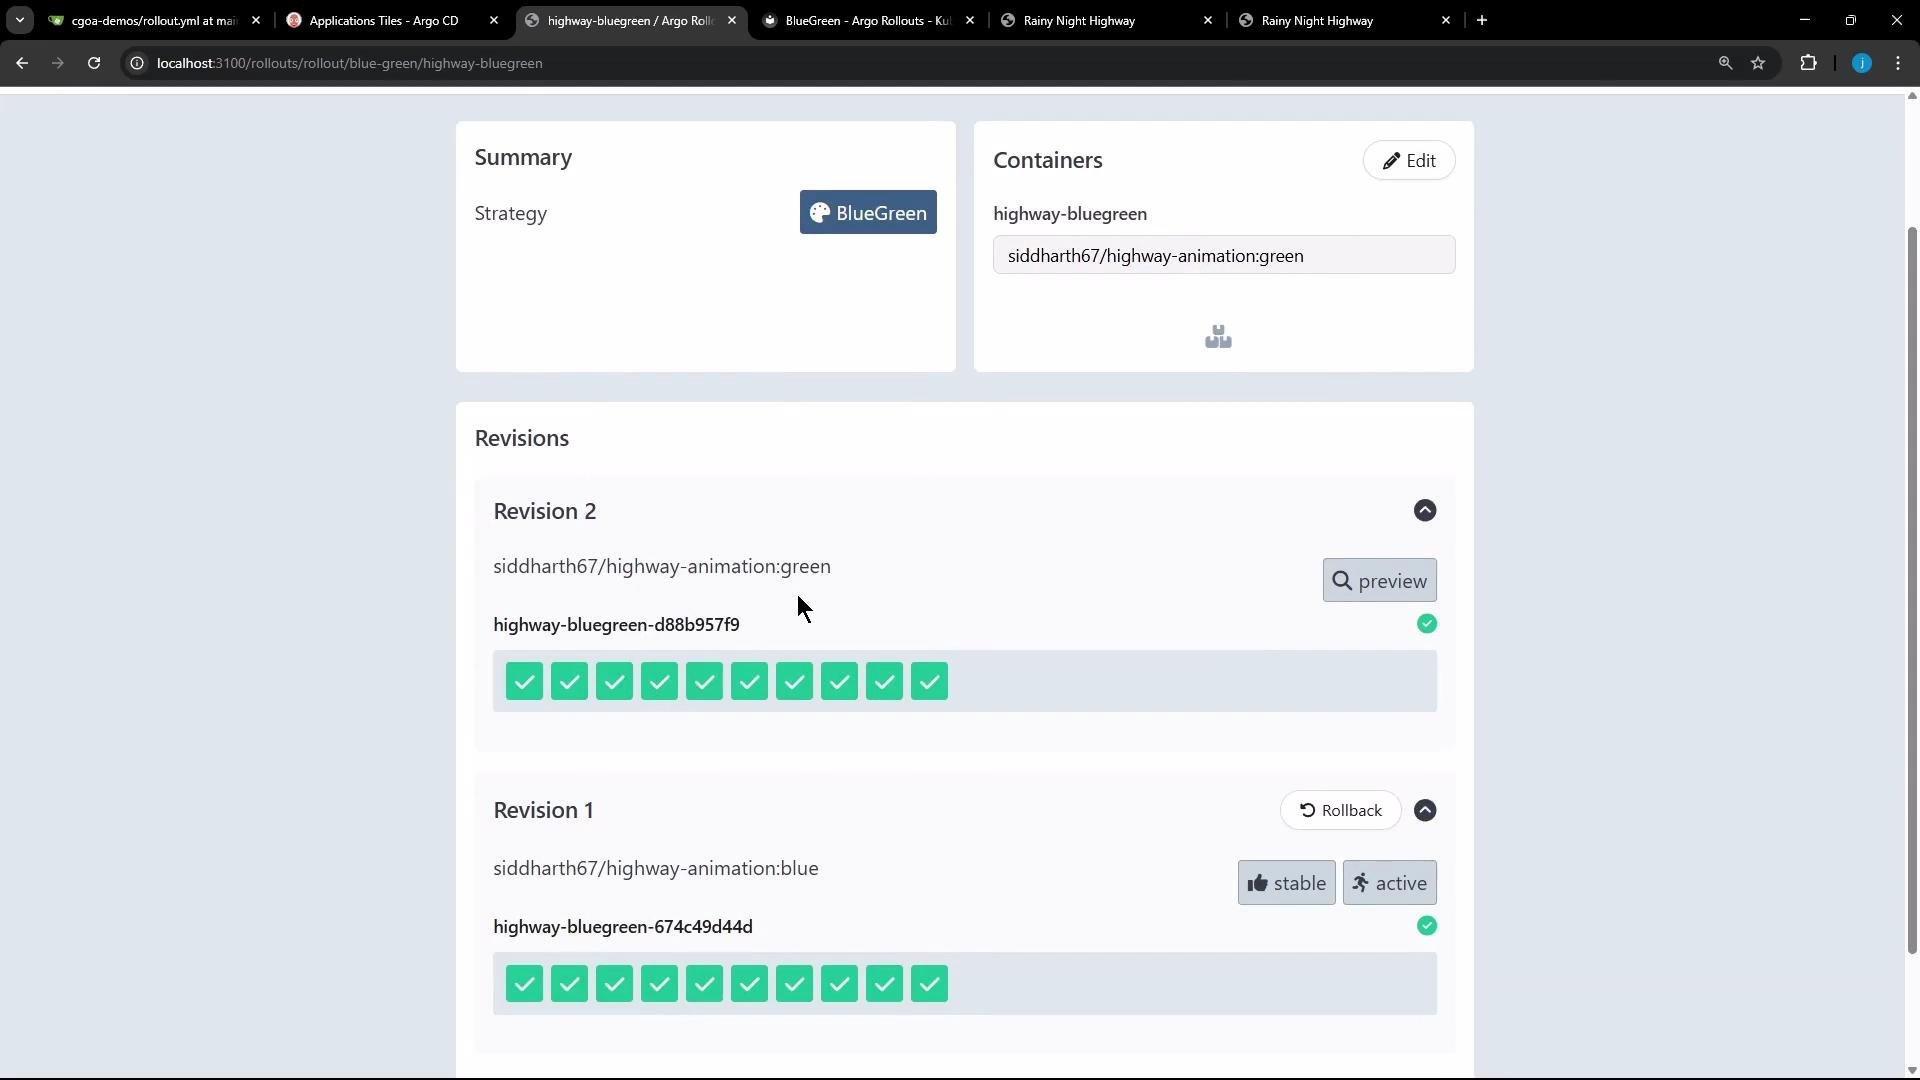Select second pod in highway-bluegreen-674c49d44d
The image size is (1920, 1080).
point(569,984)
